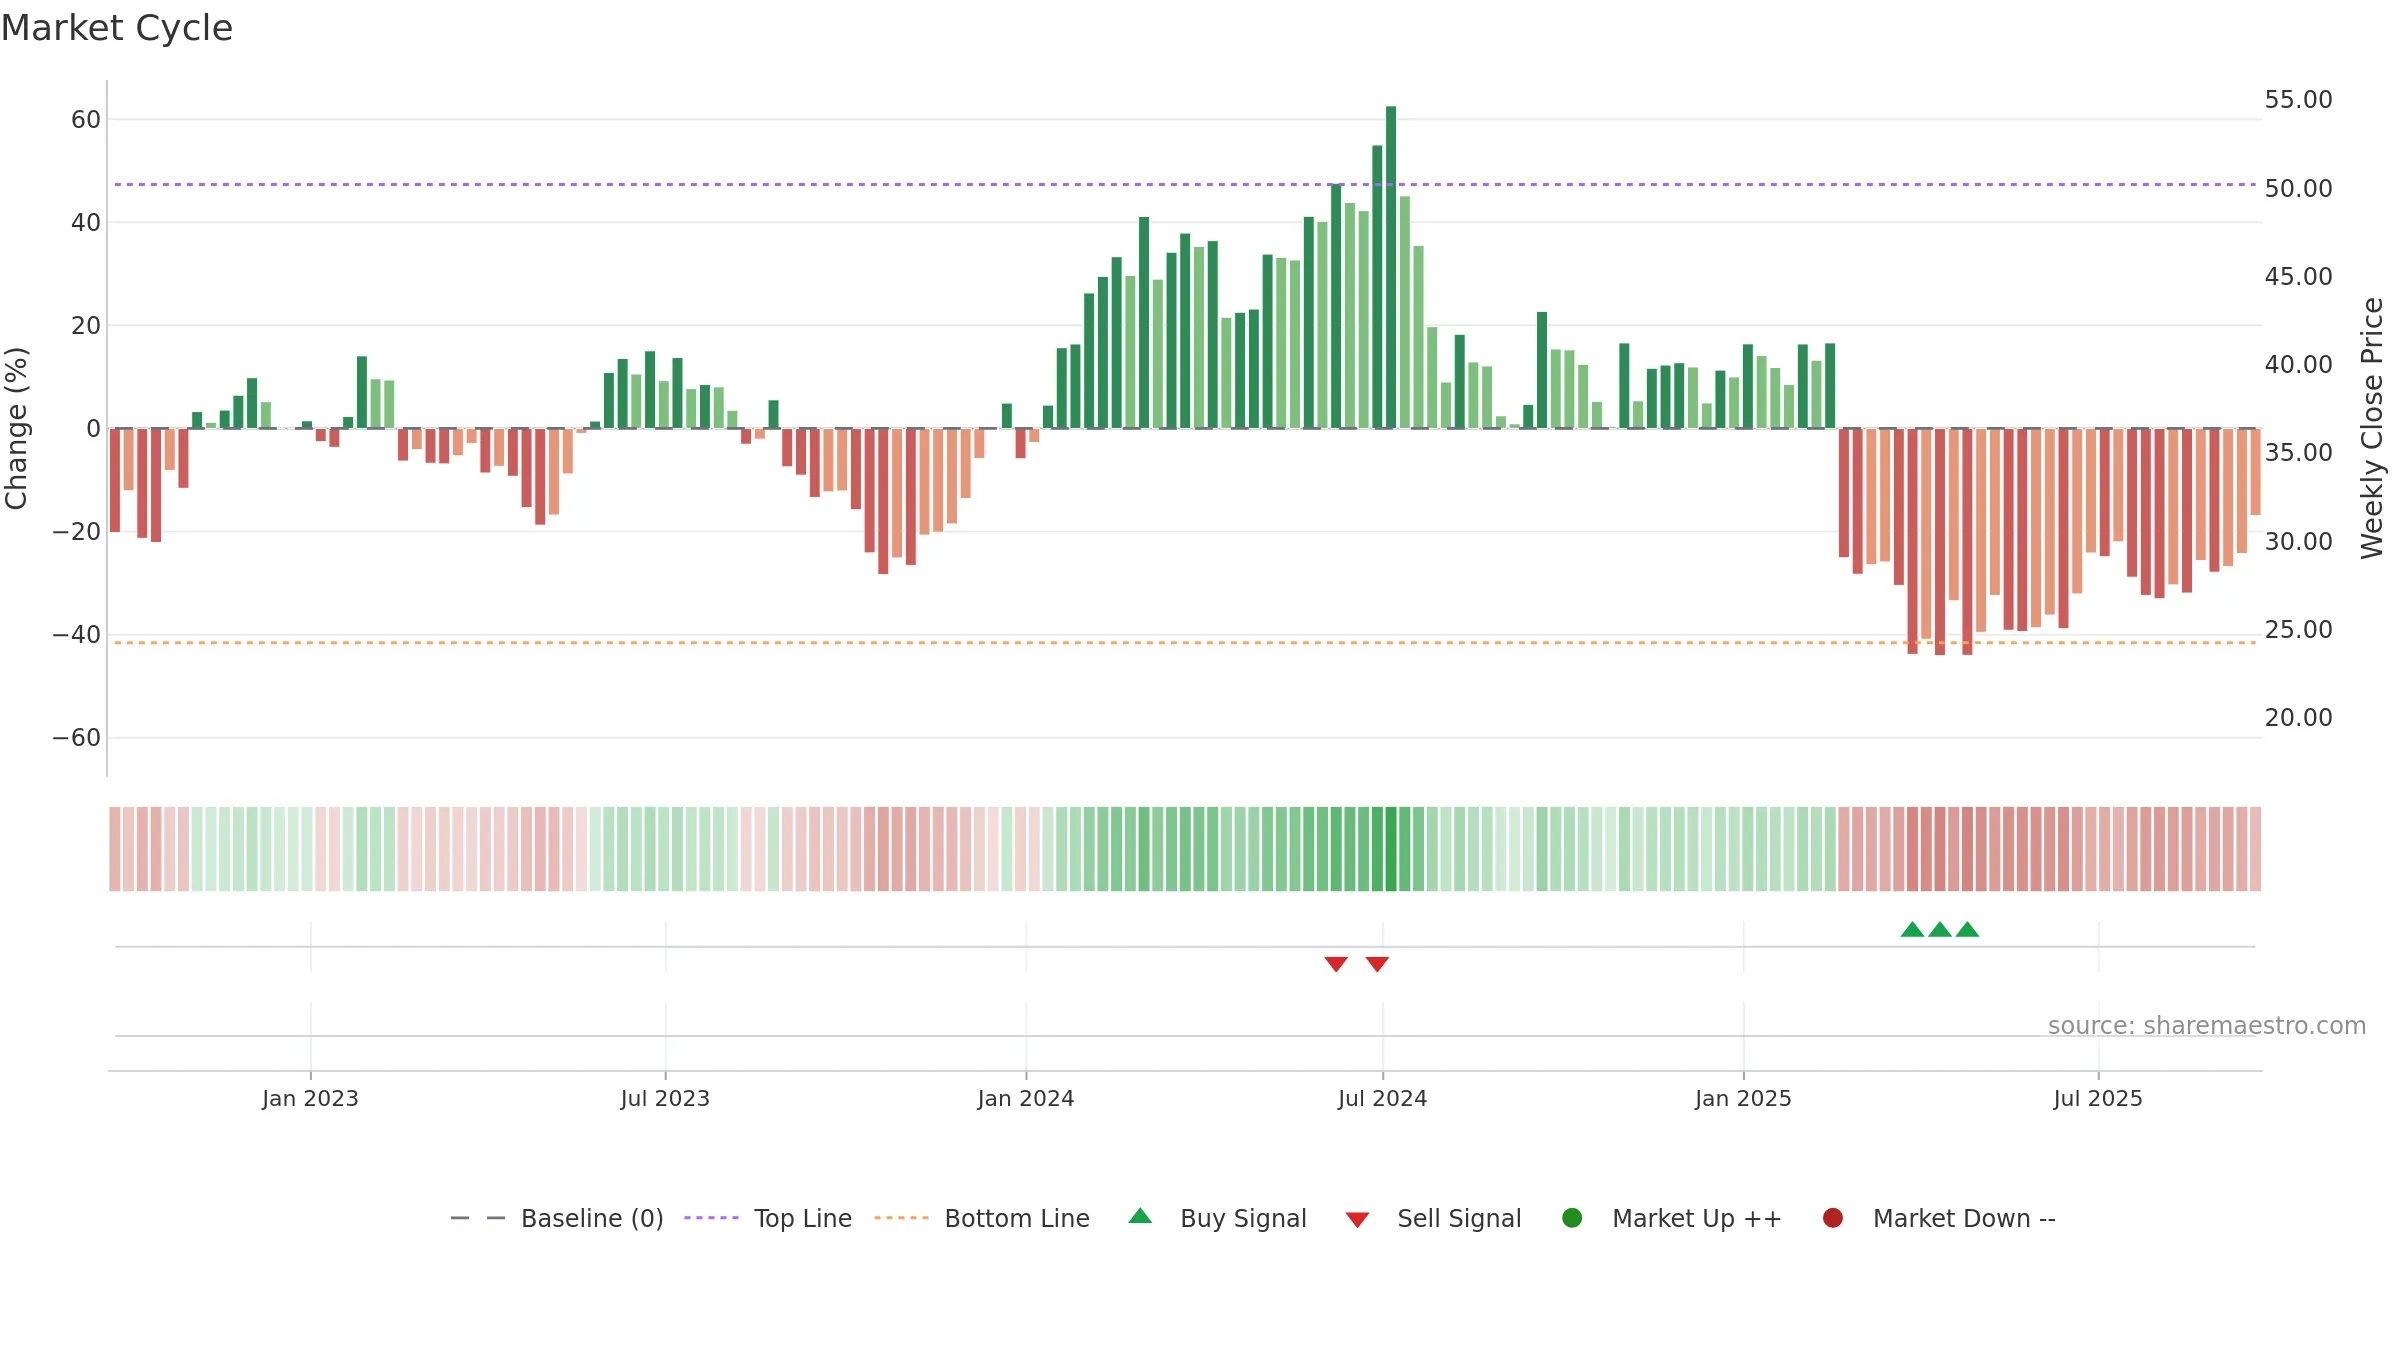Click the Market Cycle chart title
Viewport: 2400px width, 1350px height.
[x=117, y=28]
